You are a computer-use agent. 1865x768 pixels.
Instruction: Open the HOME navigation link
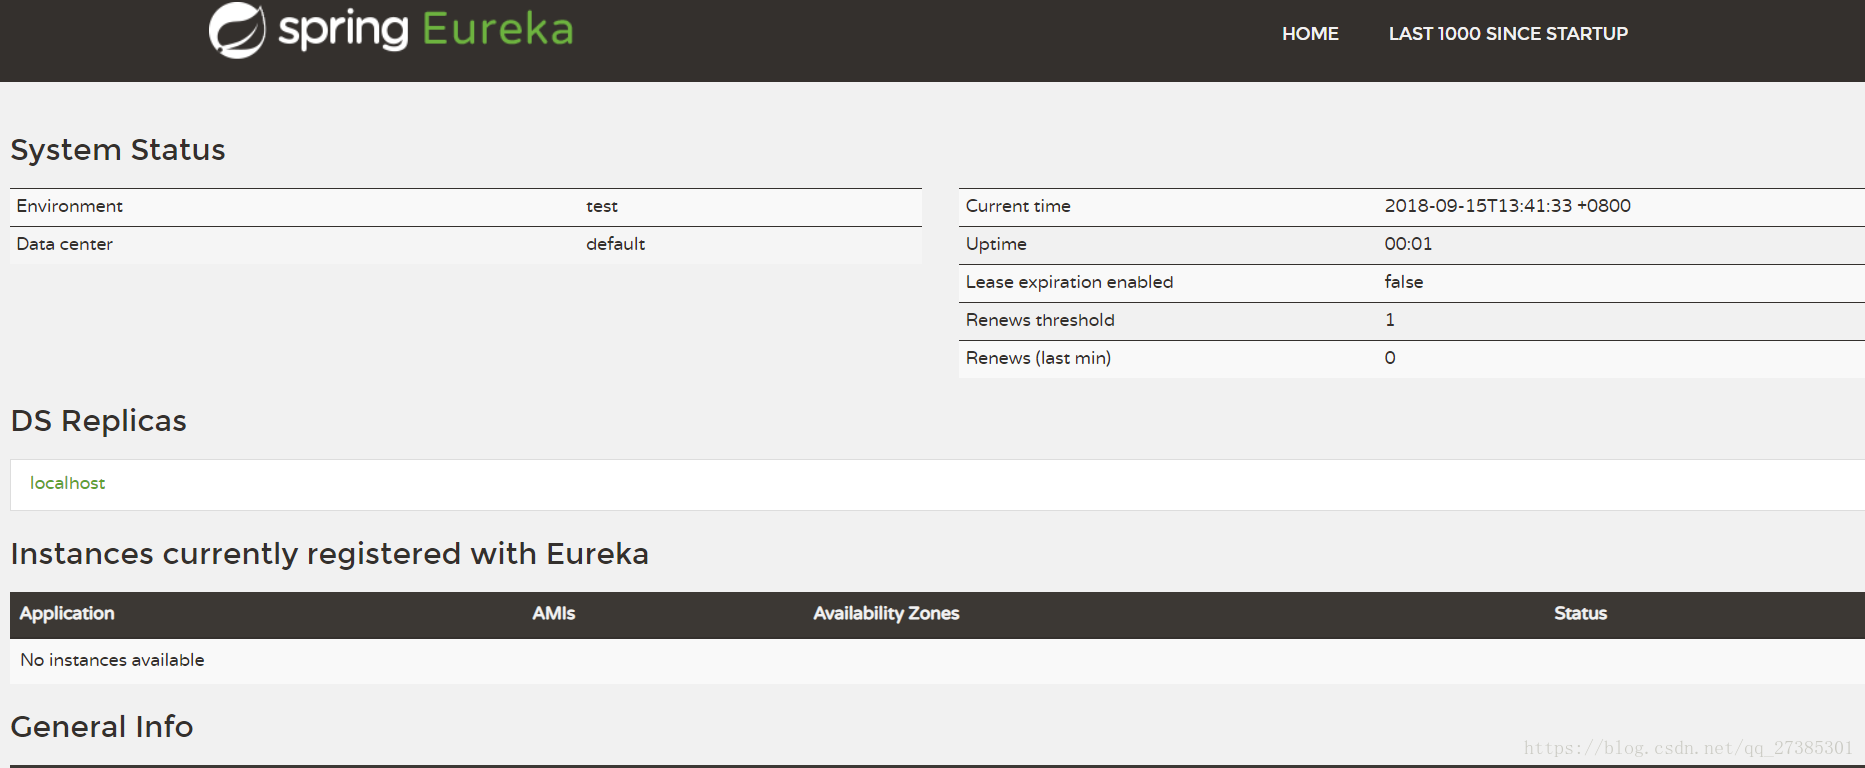[1310, 34]
